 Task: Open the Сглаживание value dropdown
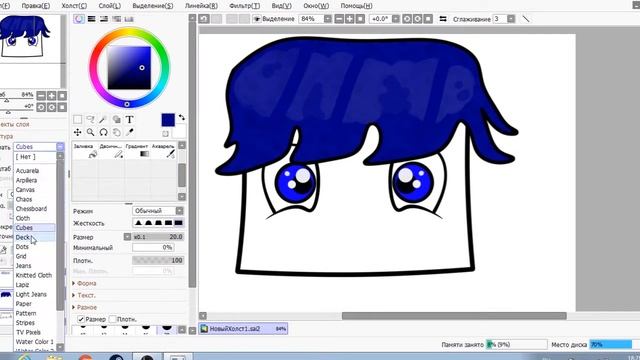tap(511, 19)
